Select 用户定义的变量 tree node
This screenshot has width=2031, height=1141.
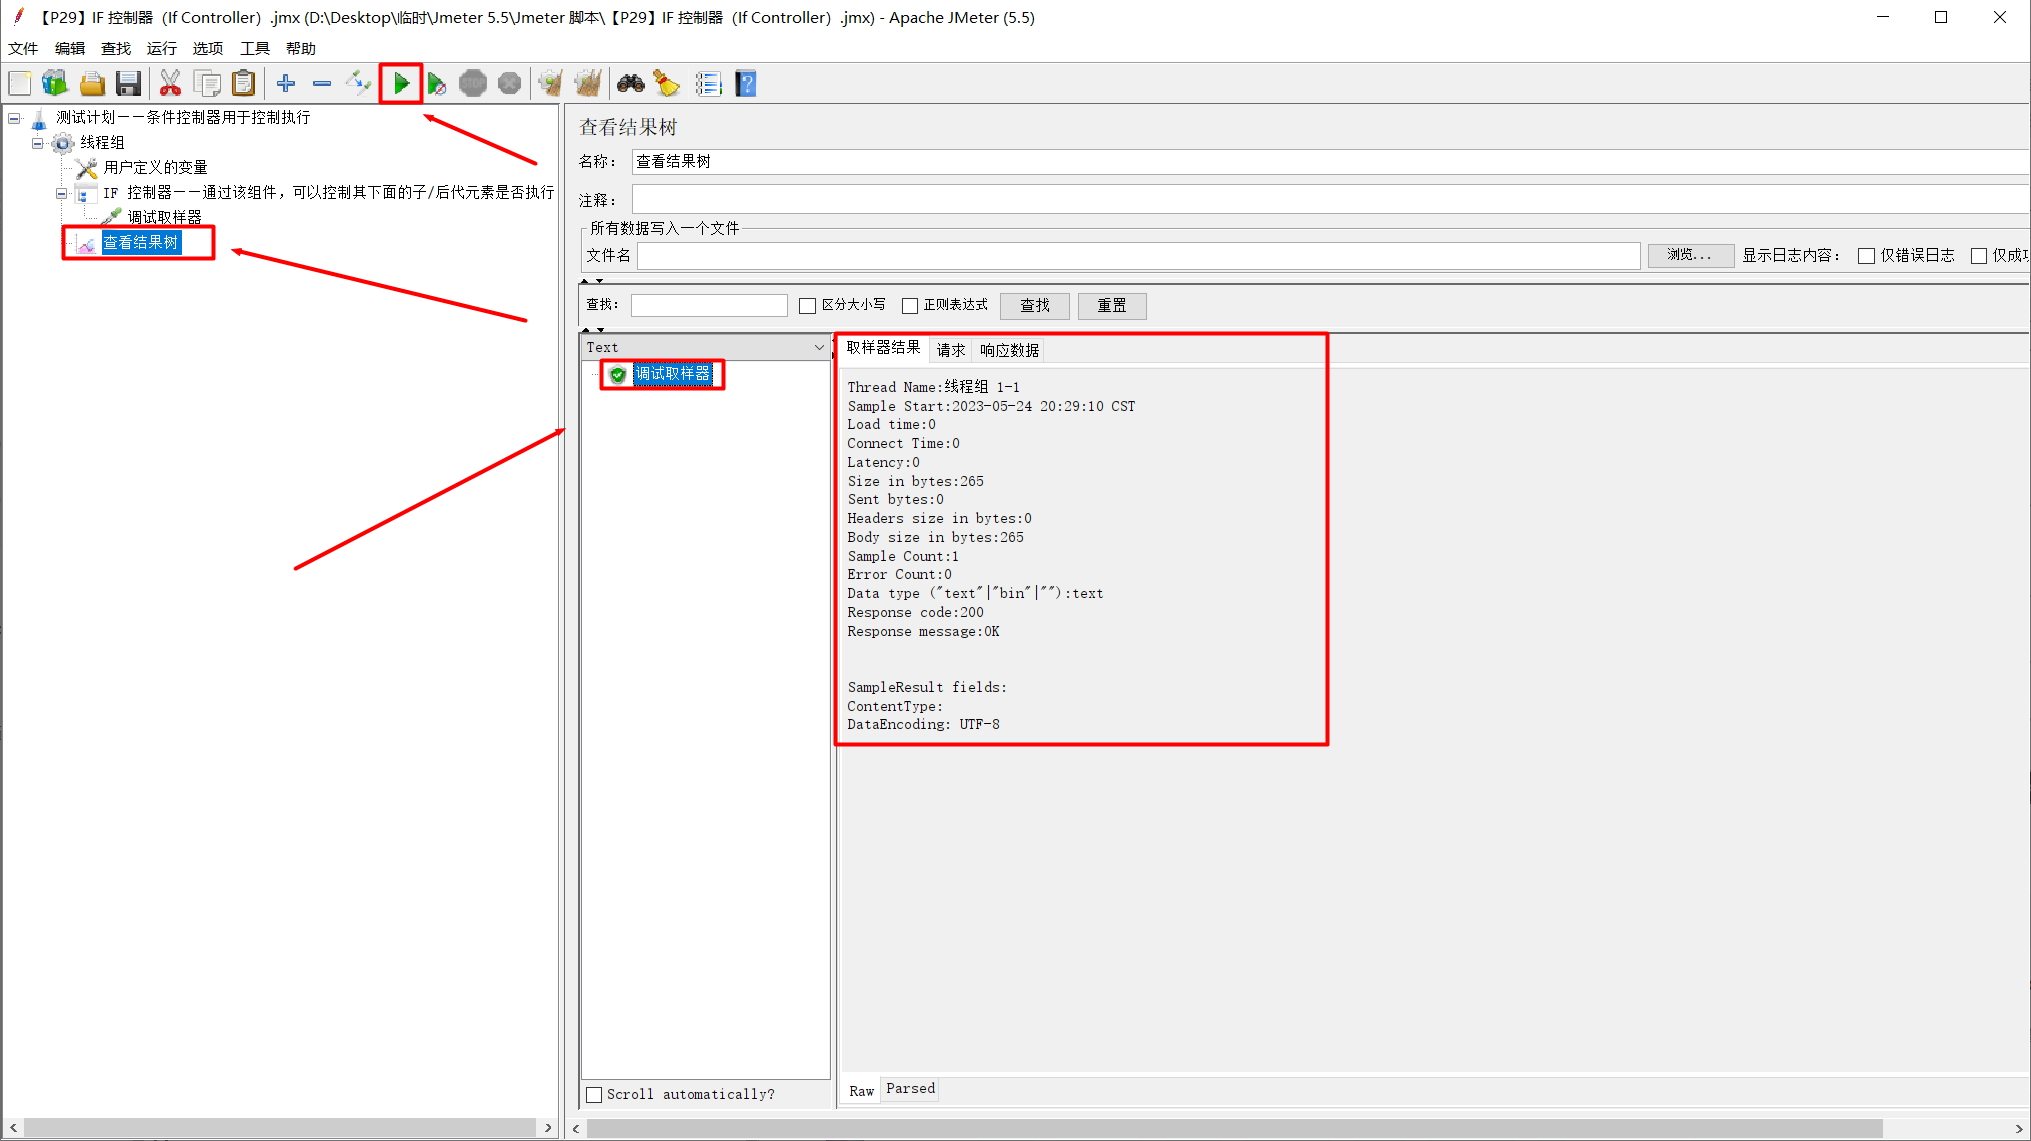(x=156, y=167)
